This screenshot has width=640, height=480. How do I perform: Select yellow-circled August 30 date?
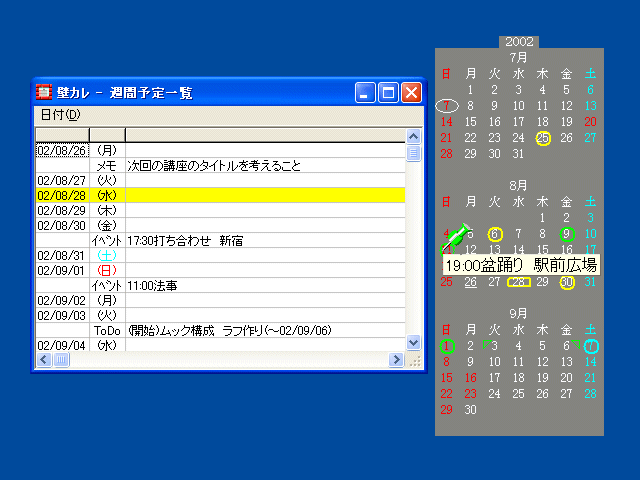click(x=567, y=282)
